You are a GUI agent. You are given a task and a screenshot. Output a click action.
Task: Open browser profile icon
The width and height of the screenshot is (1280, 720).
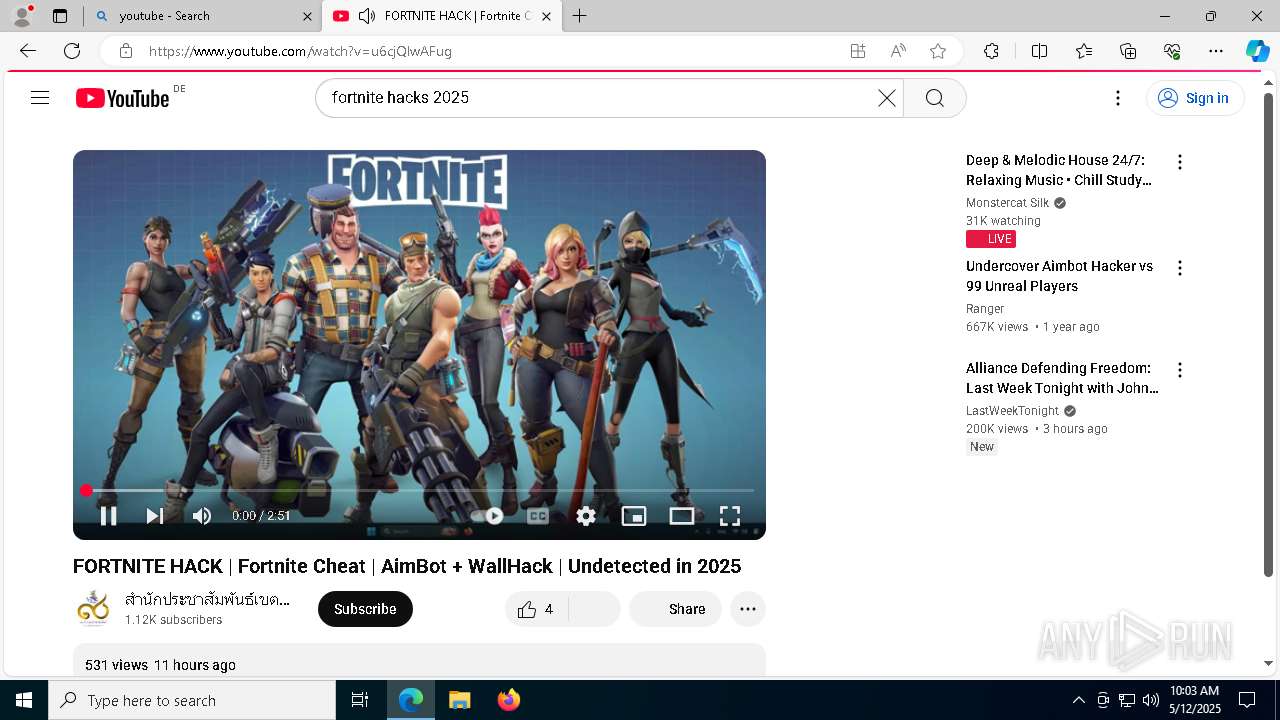21,16
